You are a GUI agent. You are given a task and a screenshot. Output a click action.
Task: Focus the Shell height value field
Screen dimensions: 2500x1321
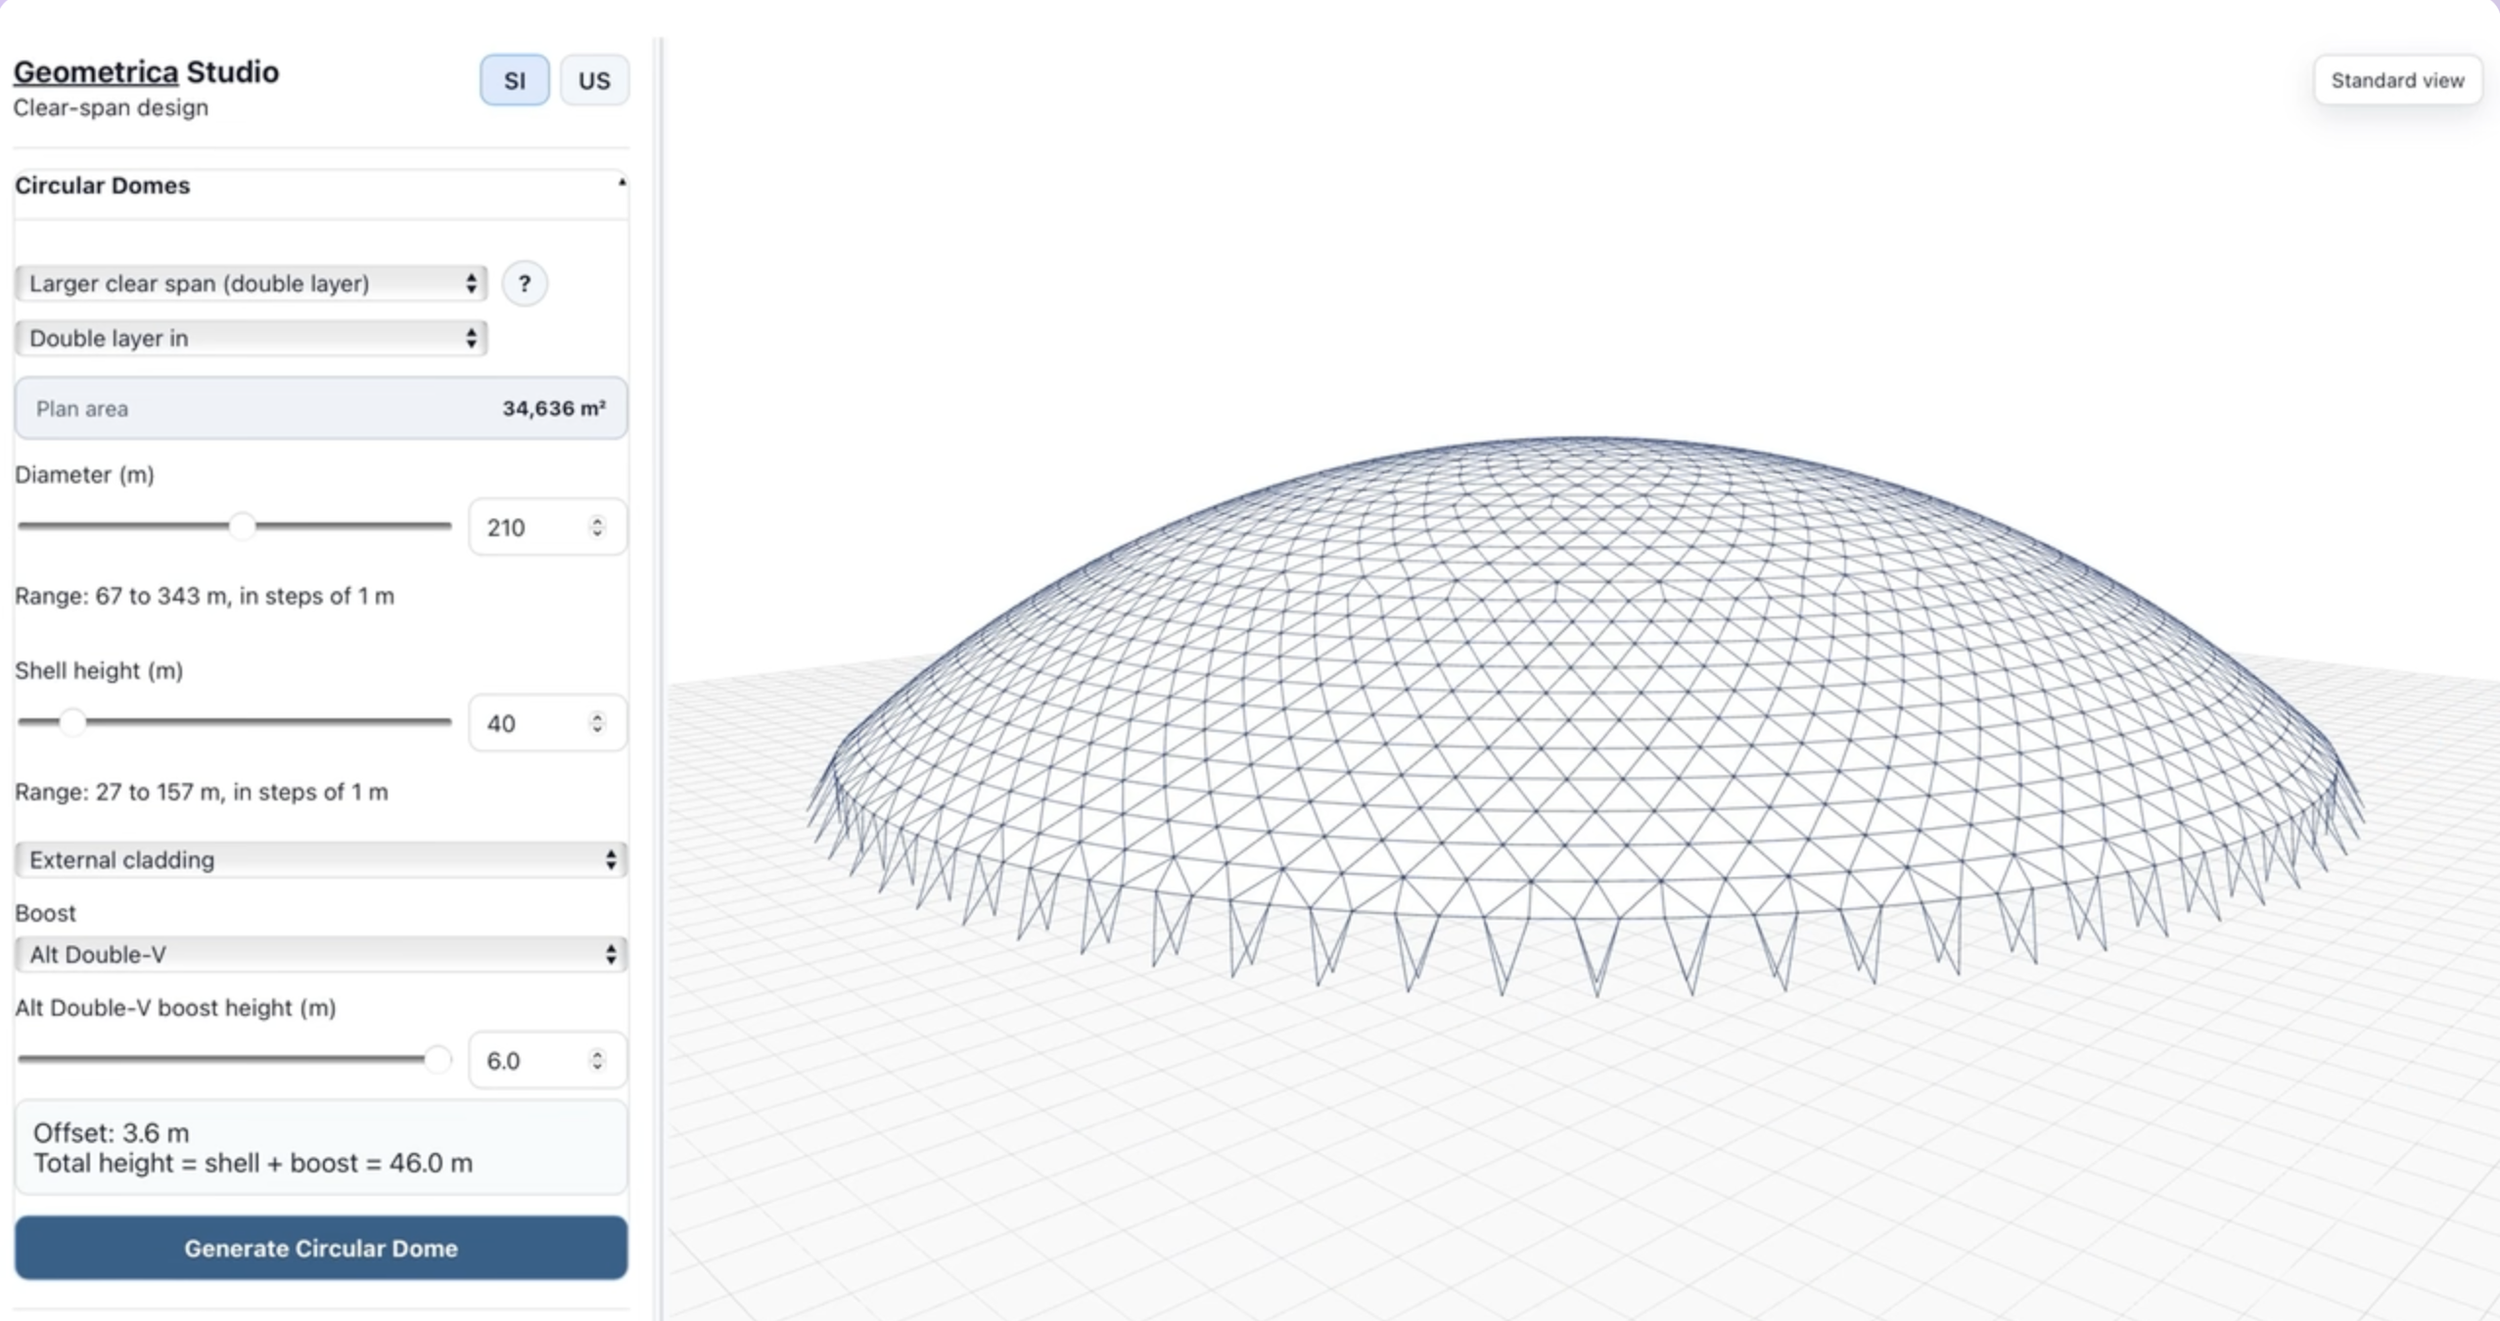[547, 723]
